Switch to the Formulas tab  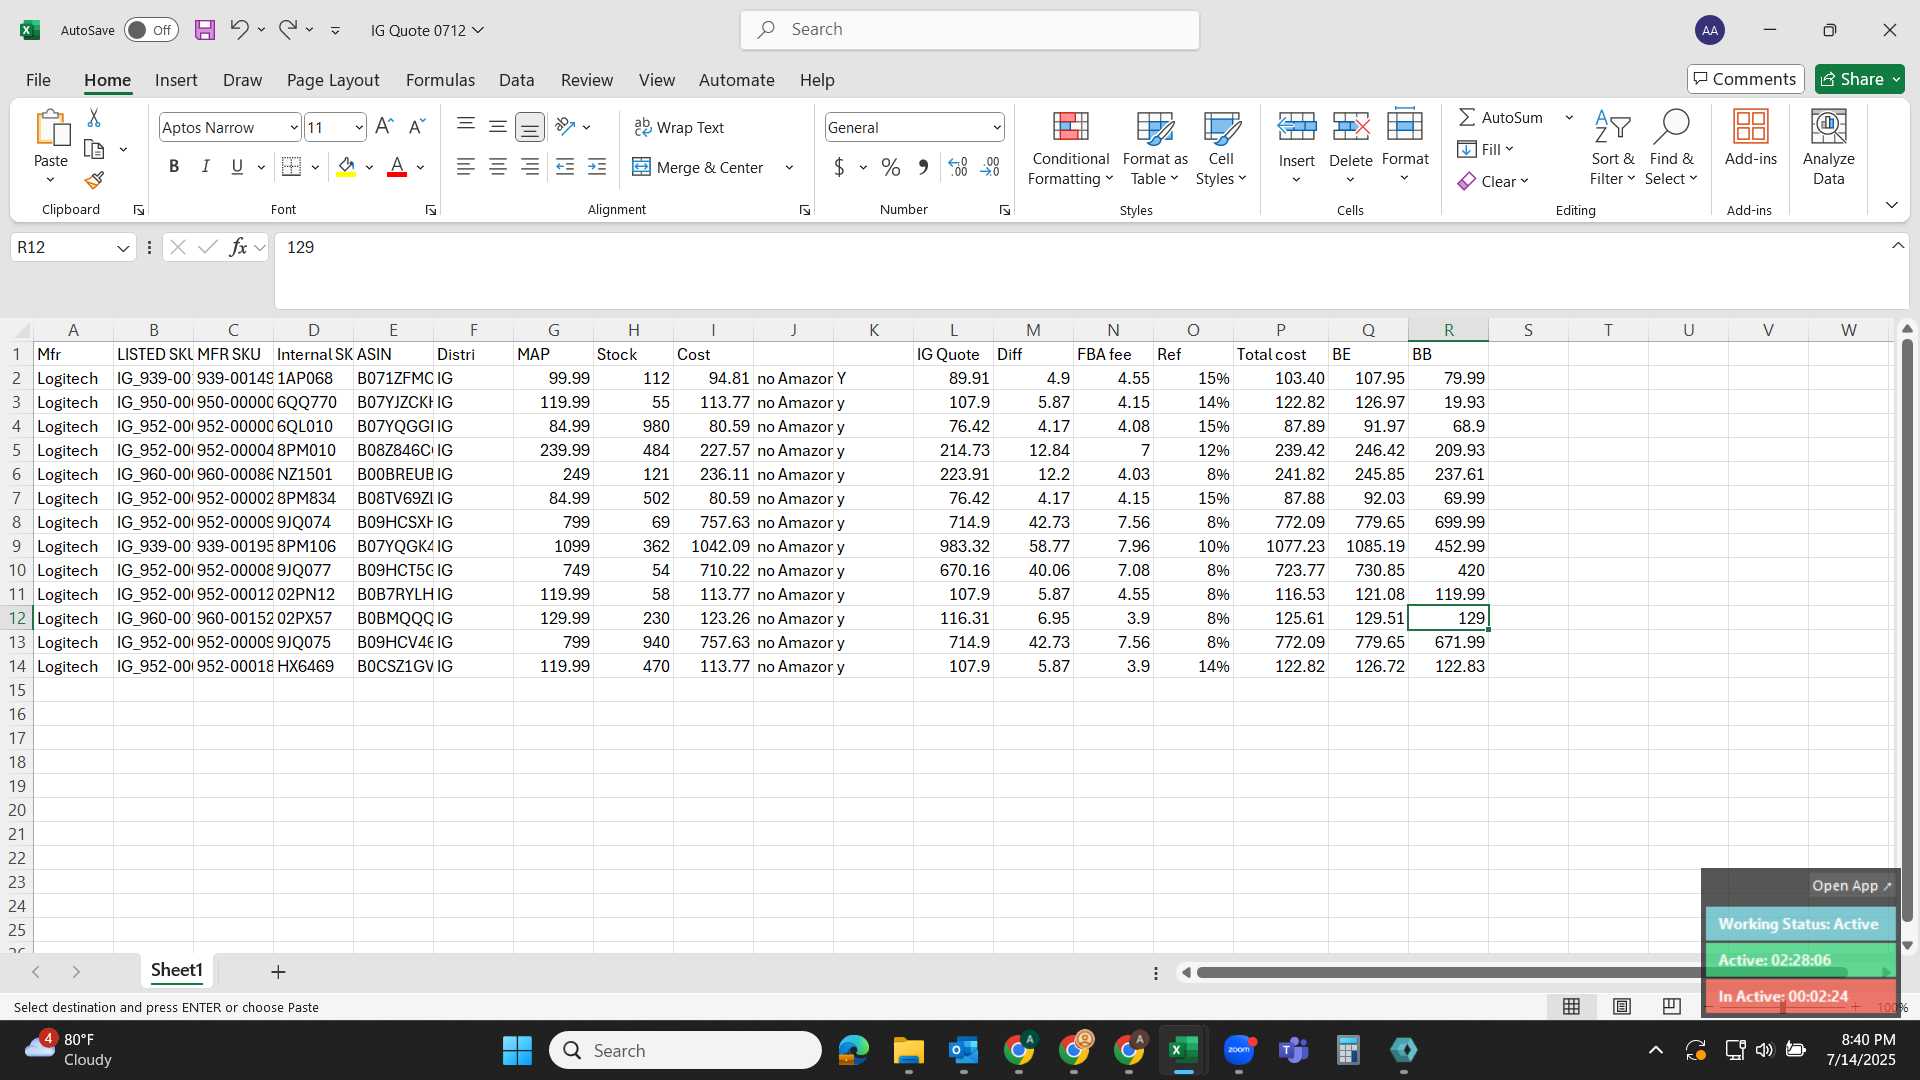[440, 80]
